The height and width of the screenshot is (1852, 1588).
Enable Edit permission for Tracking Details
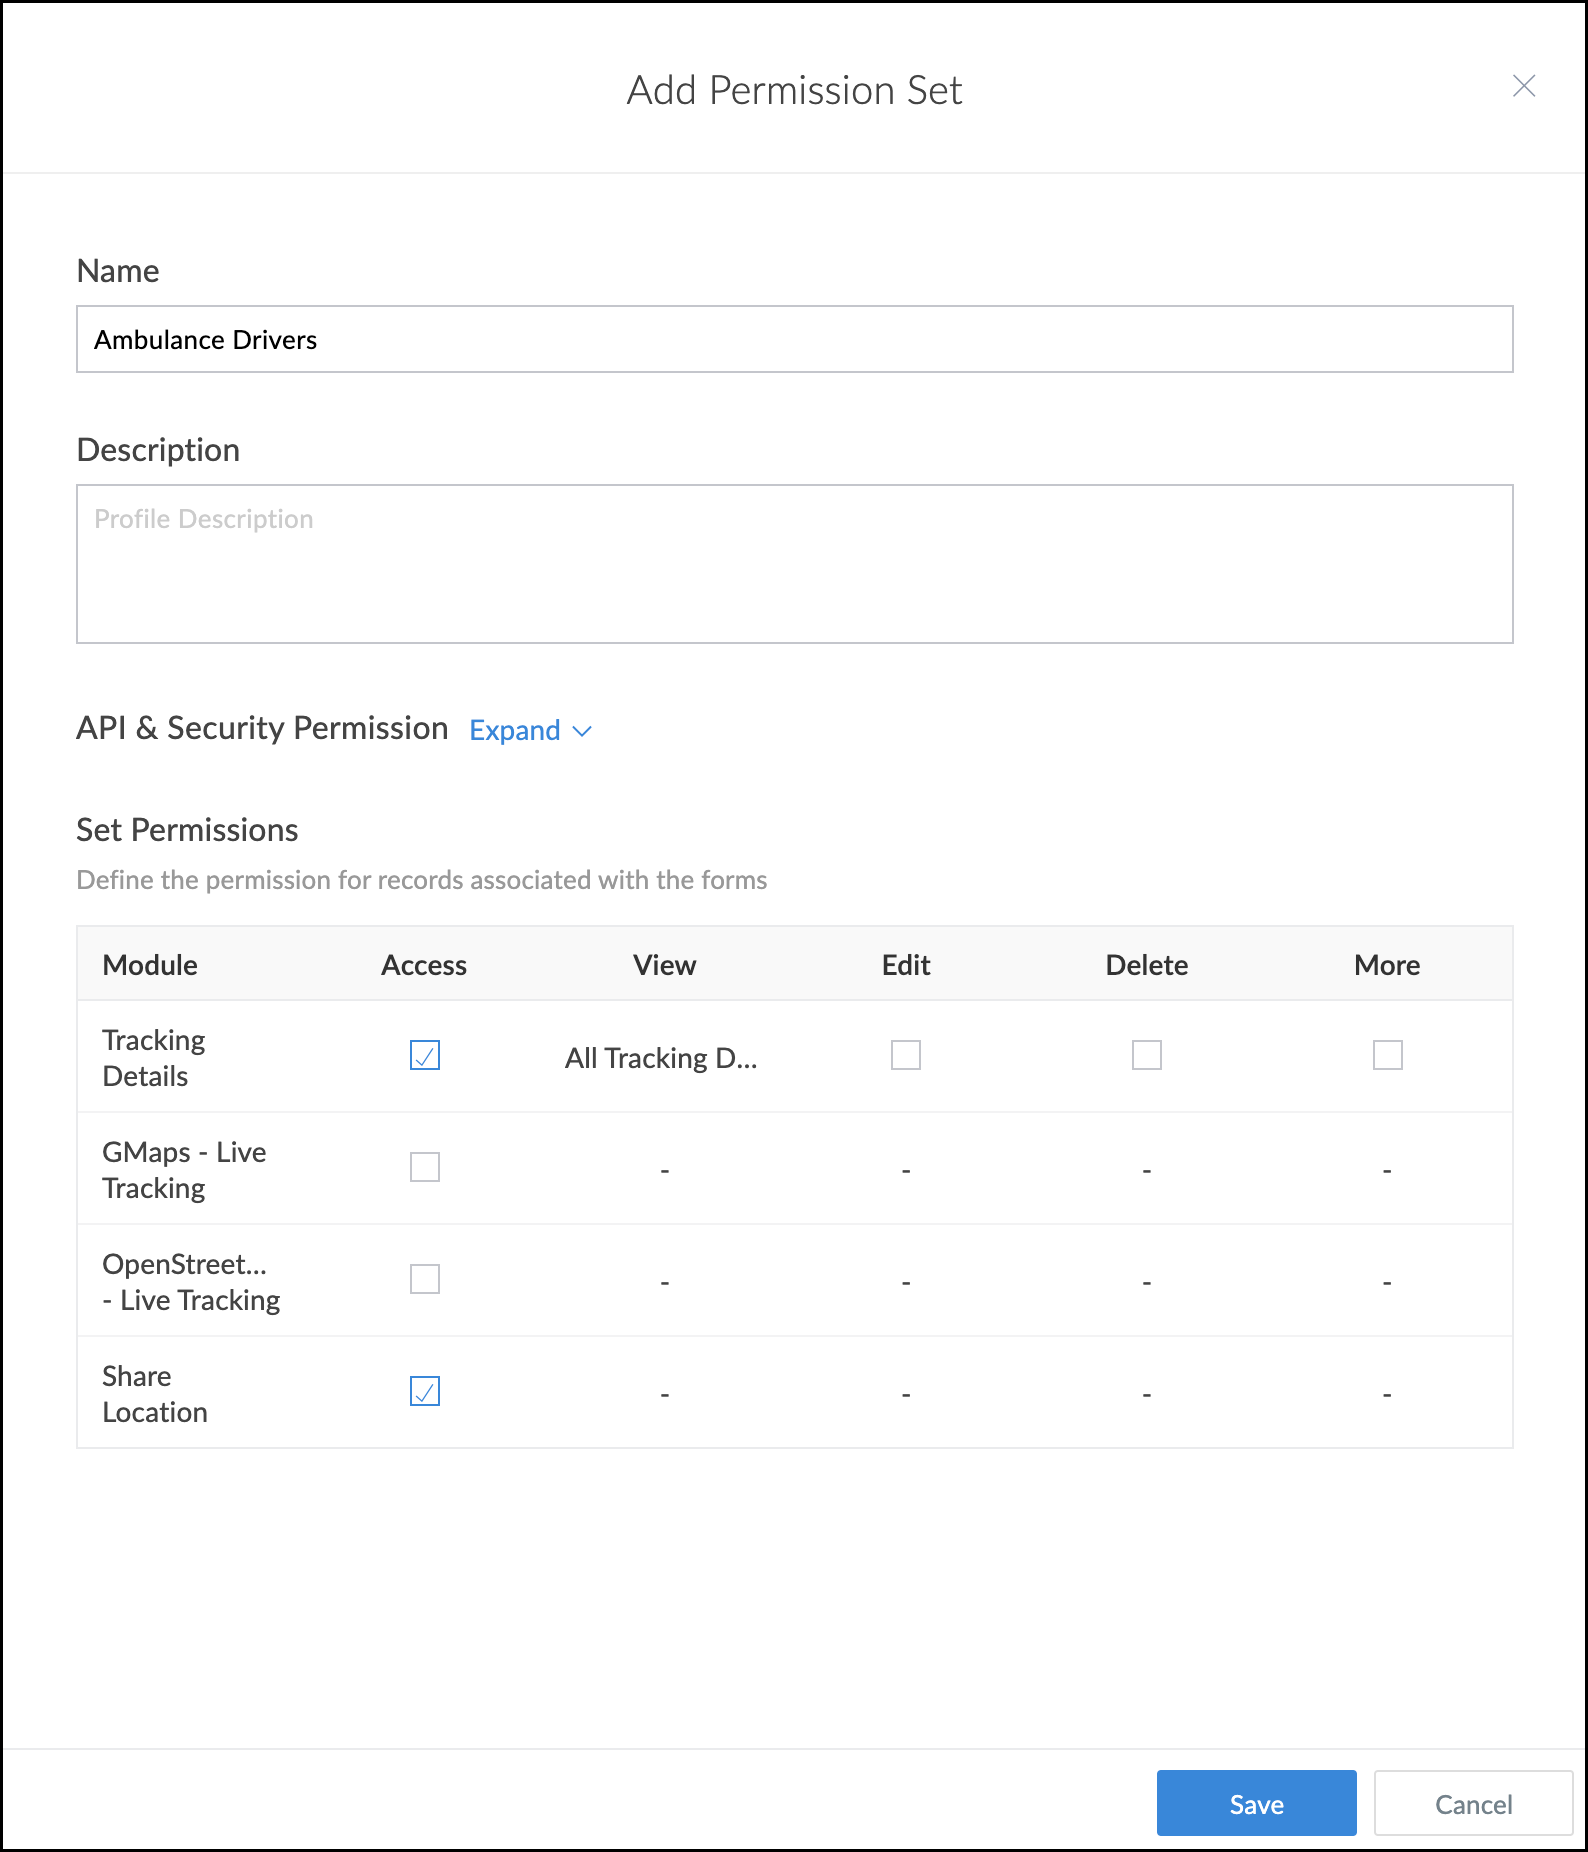tap(906, 1056)
